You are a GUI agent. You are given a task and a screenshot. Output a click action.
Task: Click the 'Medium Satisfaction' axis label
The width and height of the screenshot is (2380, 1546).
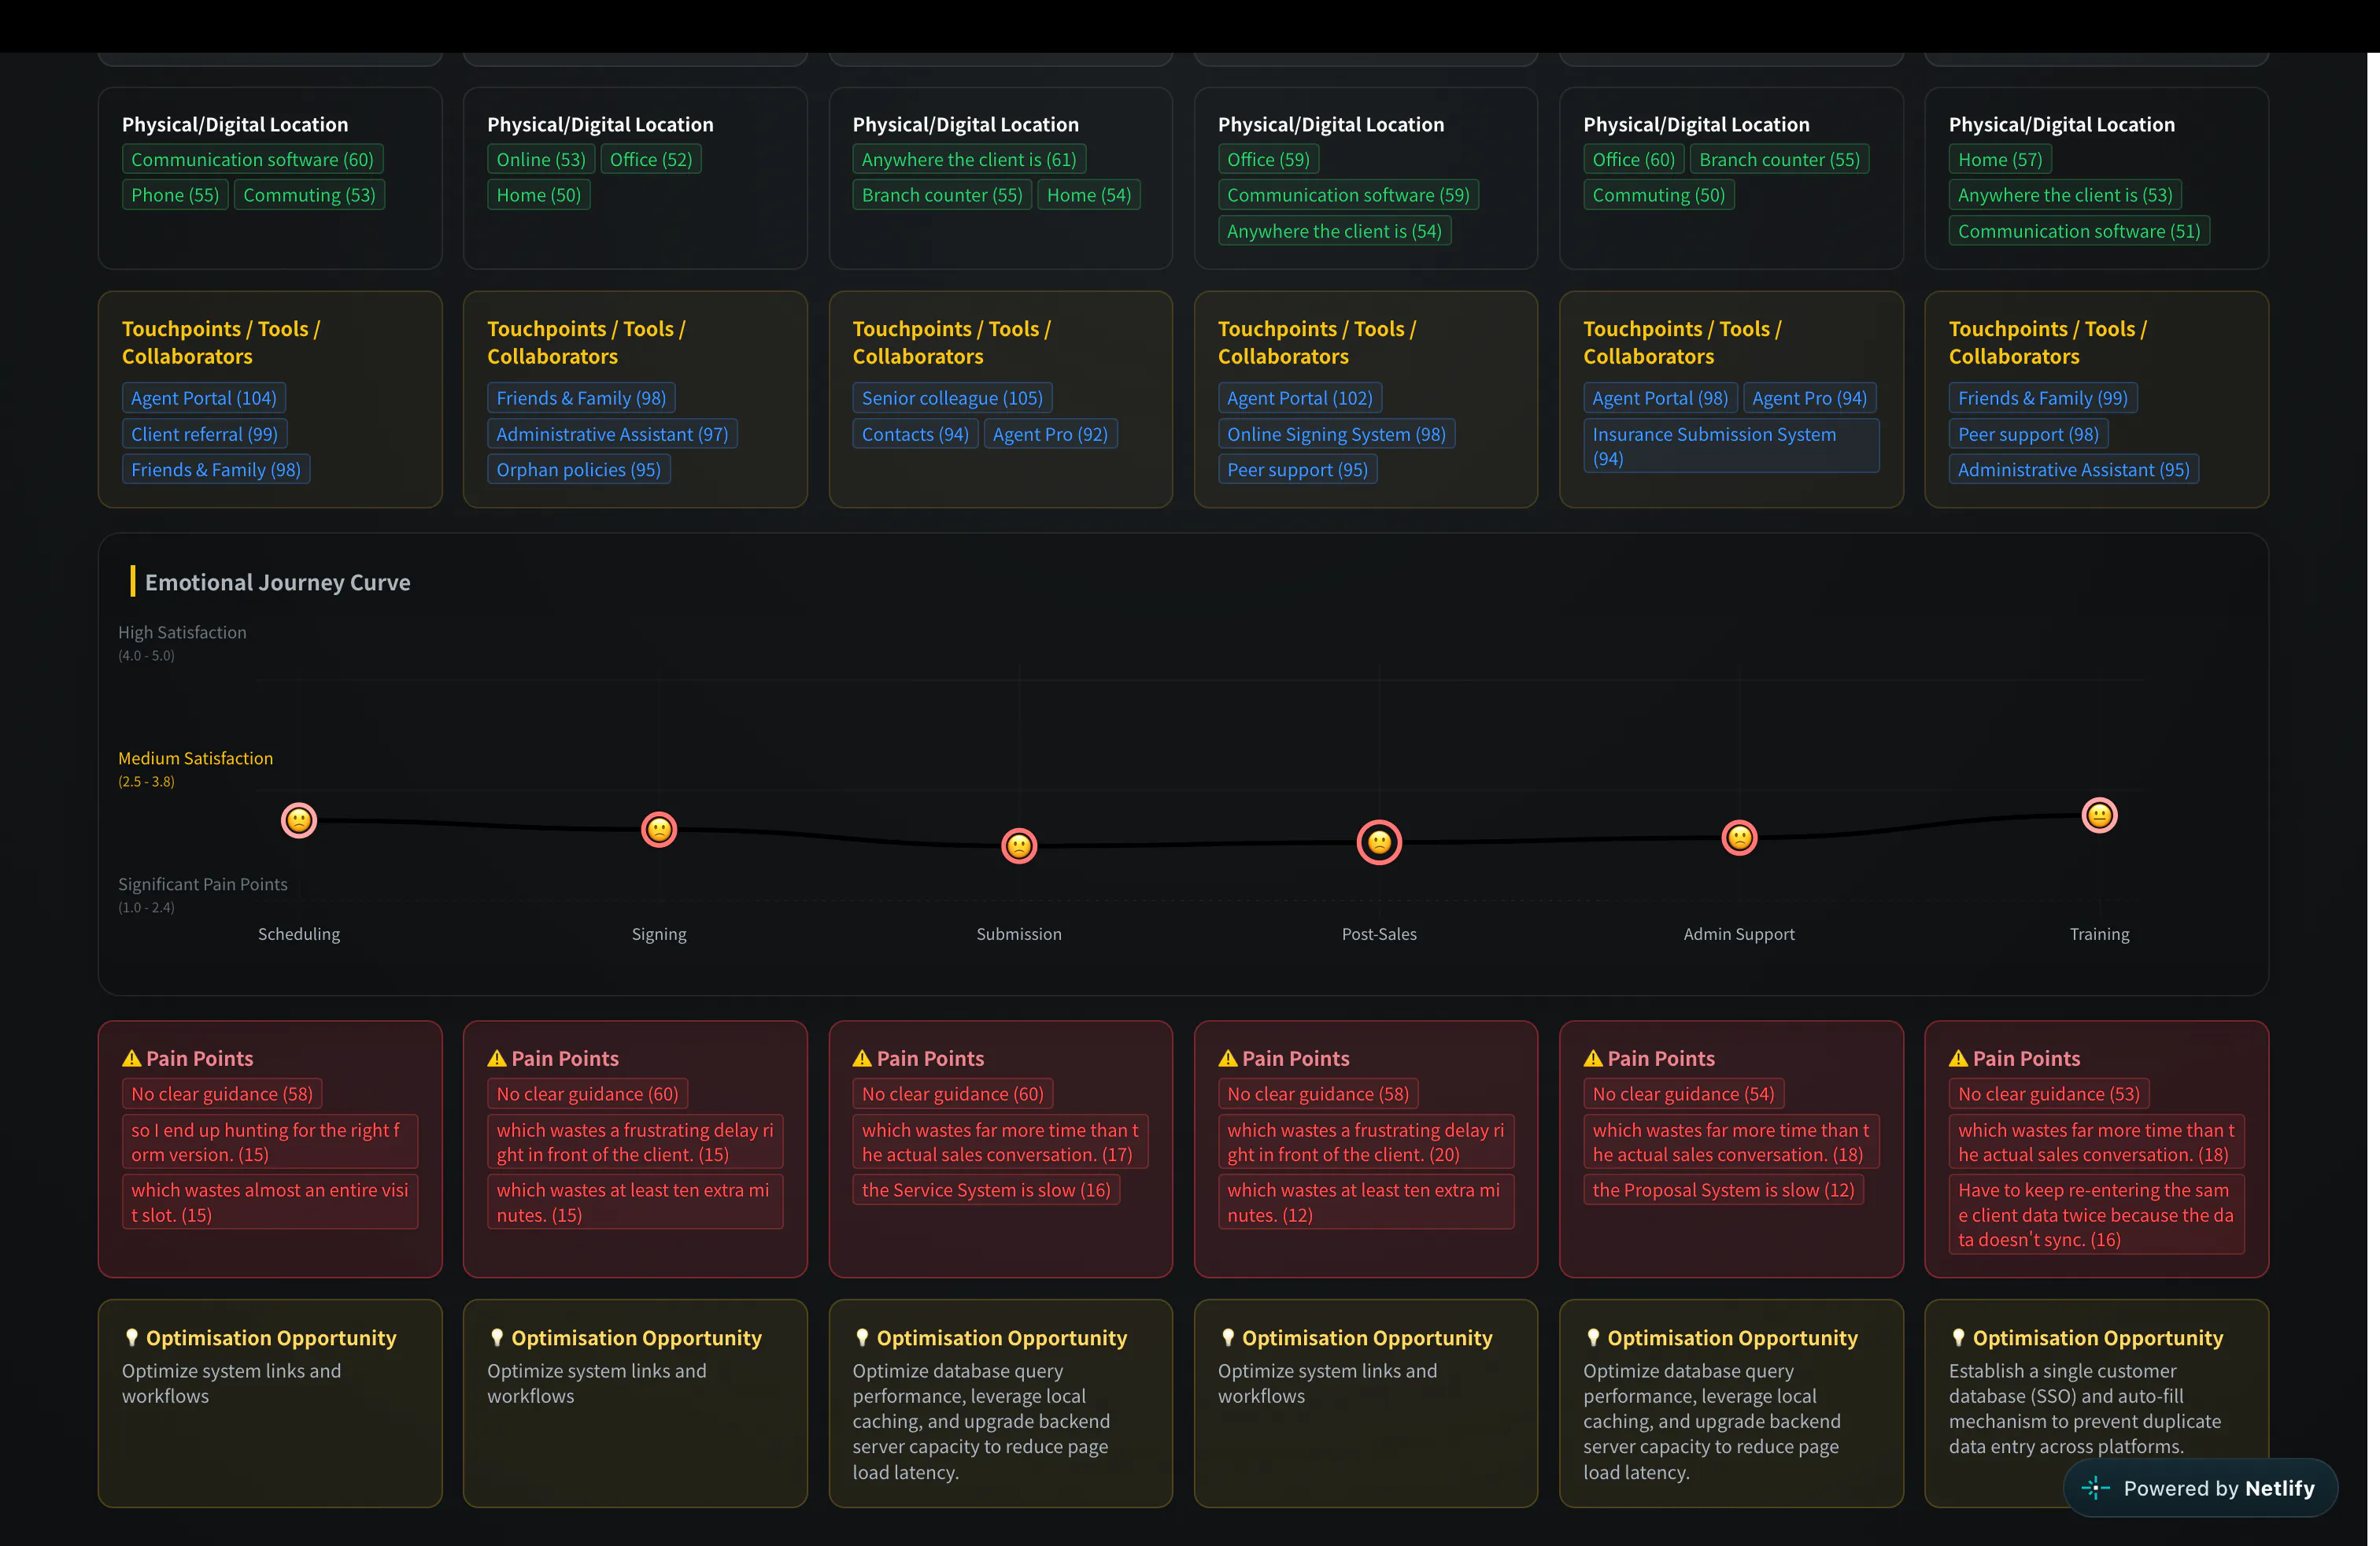[x=195, y=758]
